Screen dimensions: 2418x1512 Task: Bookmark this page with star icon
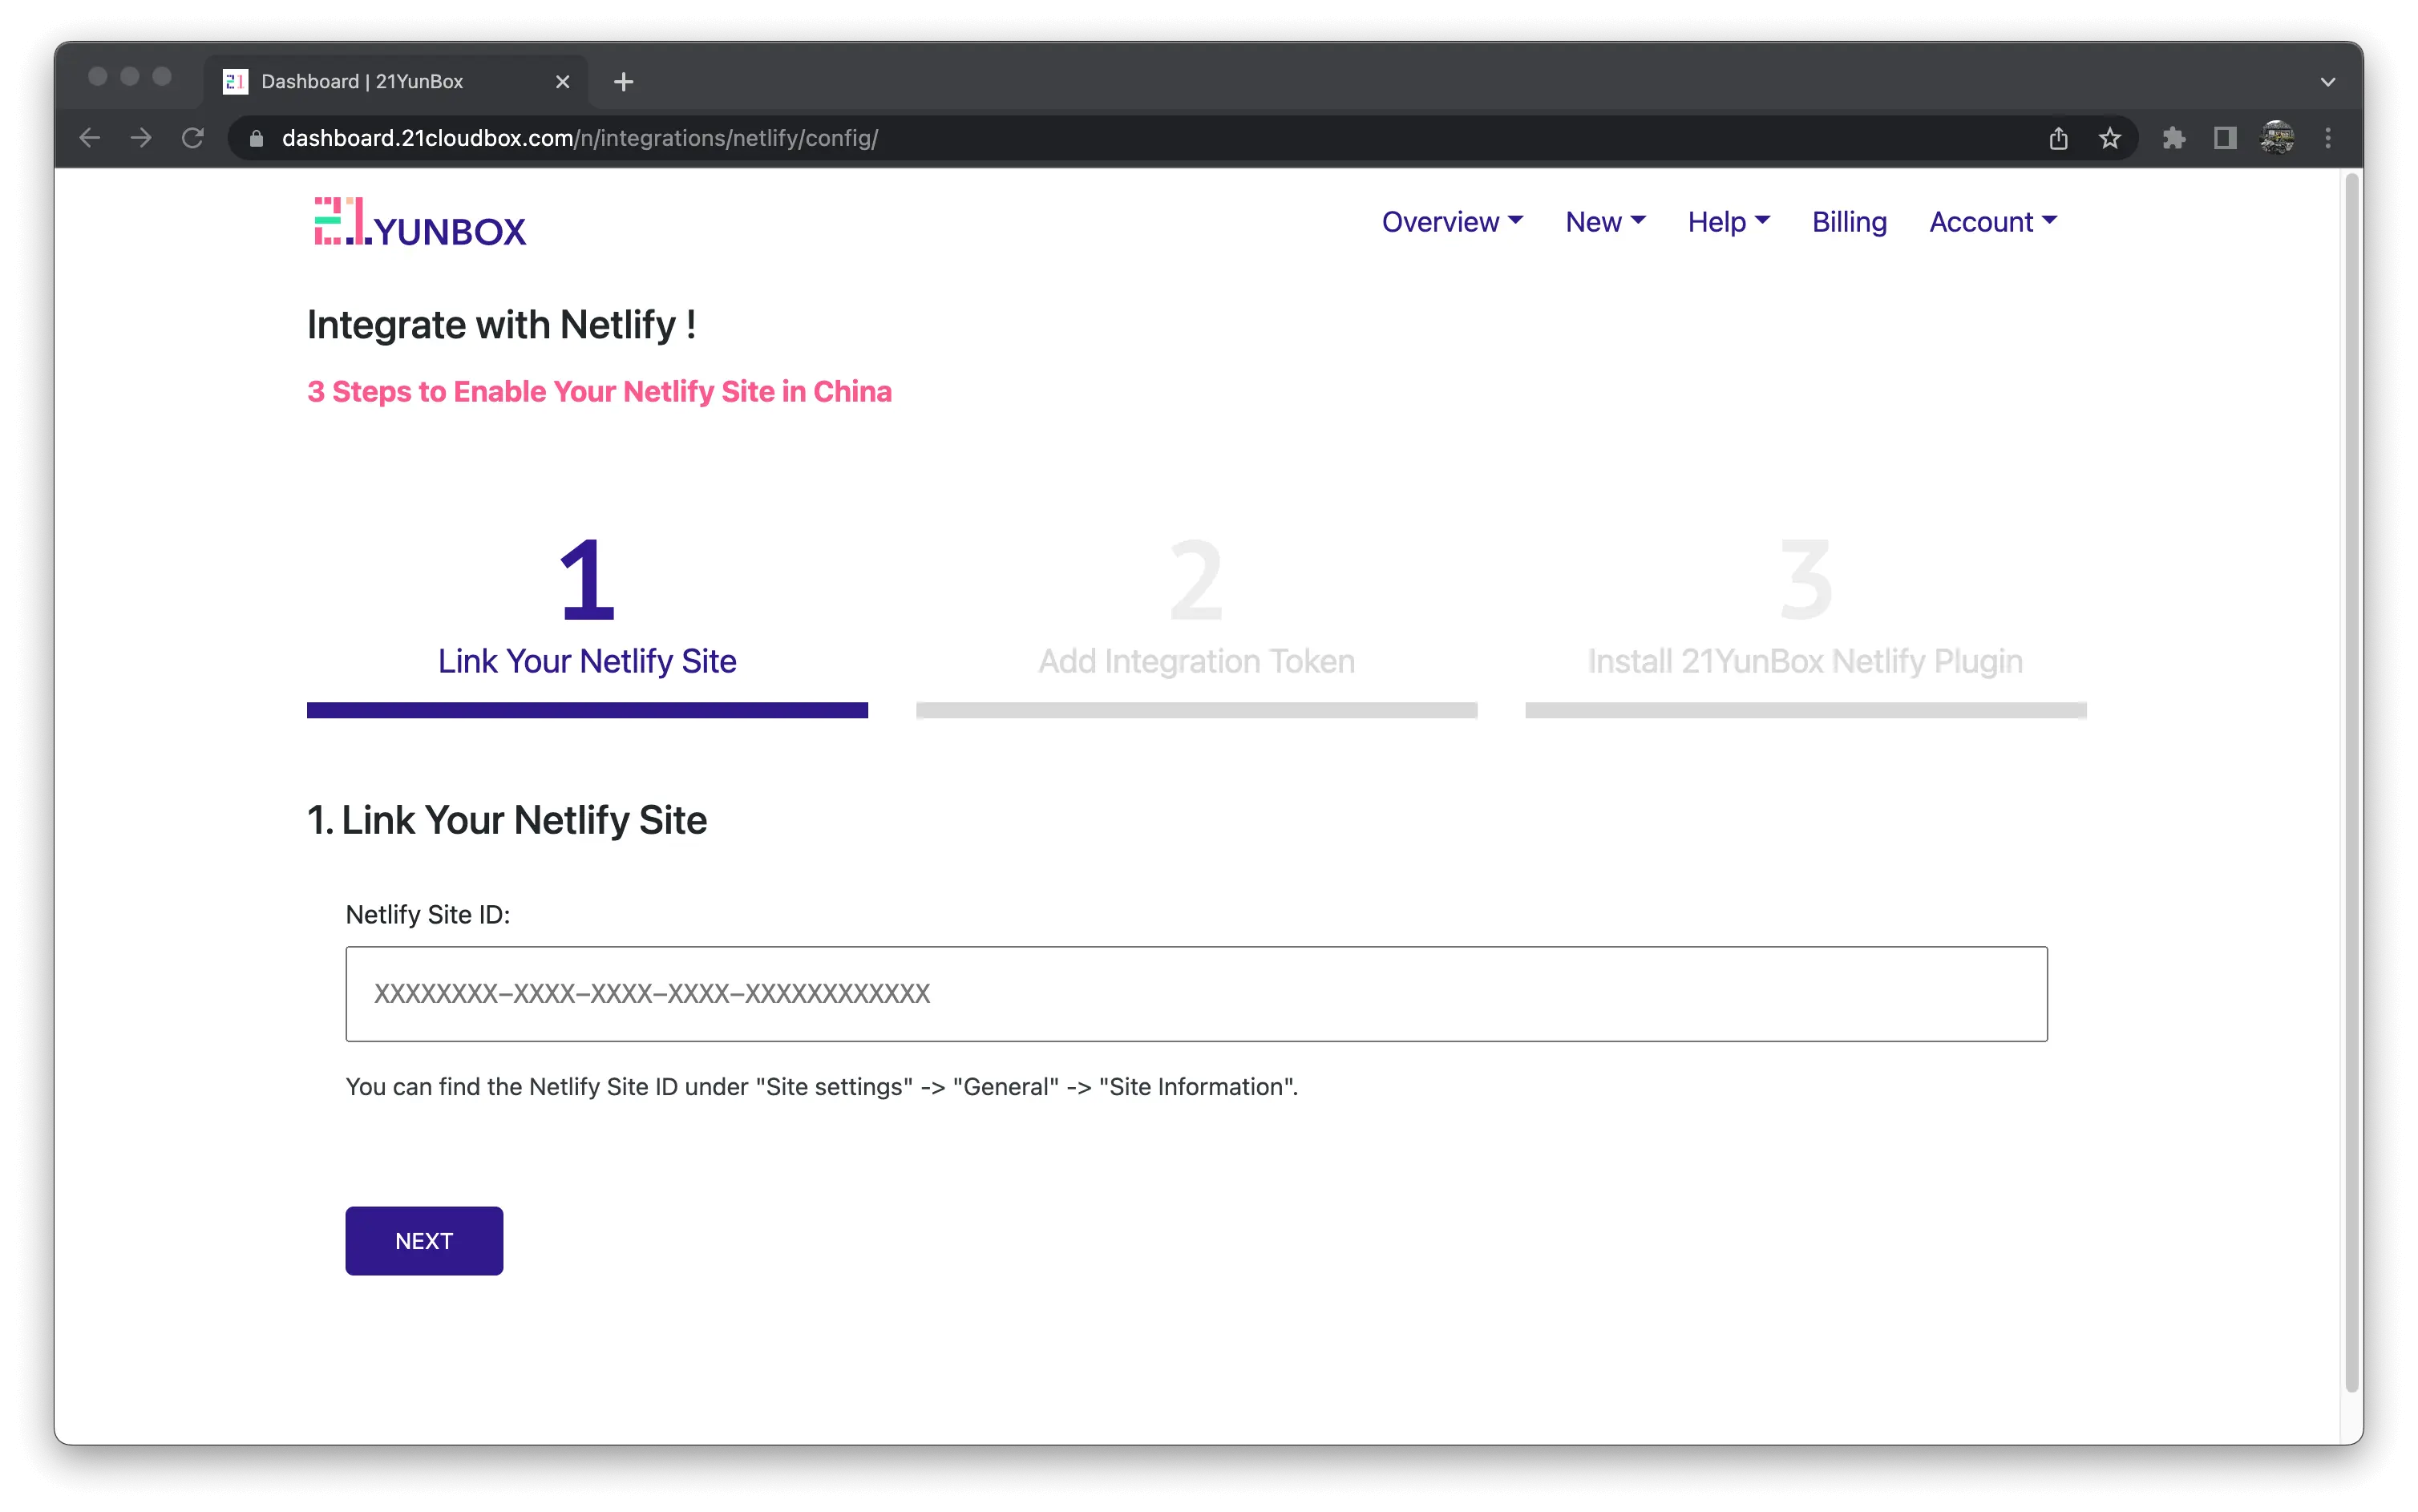click(x=2109, y=138)
